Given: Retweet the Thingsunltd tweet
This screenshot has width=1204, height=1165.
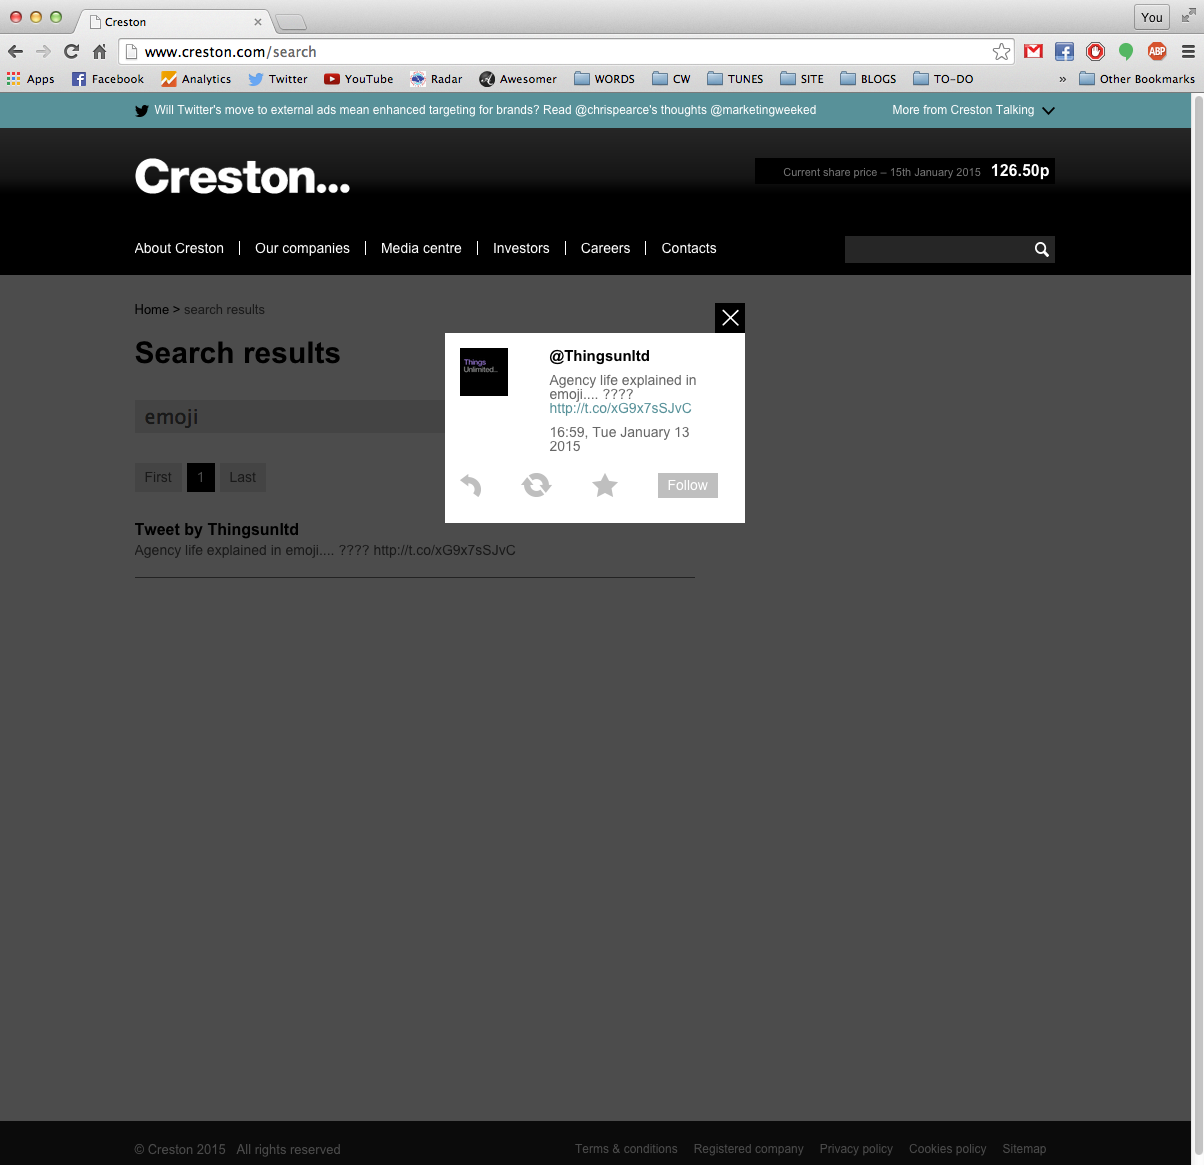Looking at the screenshot, I should tap(537, 485).
